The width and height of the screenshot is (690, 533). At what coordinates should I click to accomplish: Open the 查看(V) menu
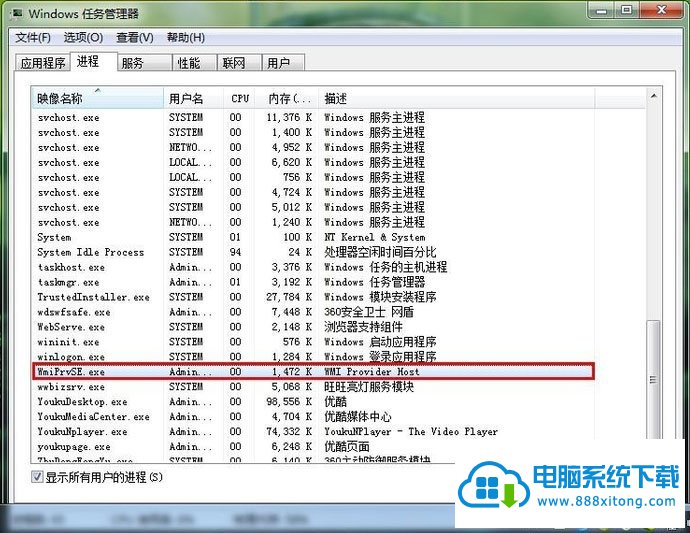tap(135, 38)
